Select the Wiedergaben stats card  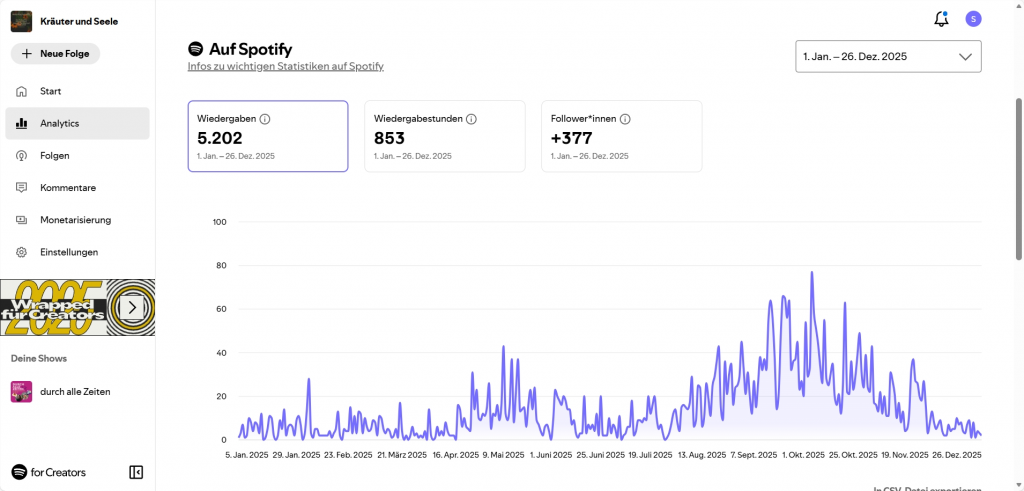268,136
